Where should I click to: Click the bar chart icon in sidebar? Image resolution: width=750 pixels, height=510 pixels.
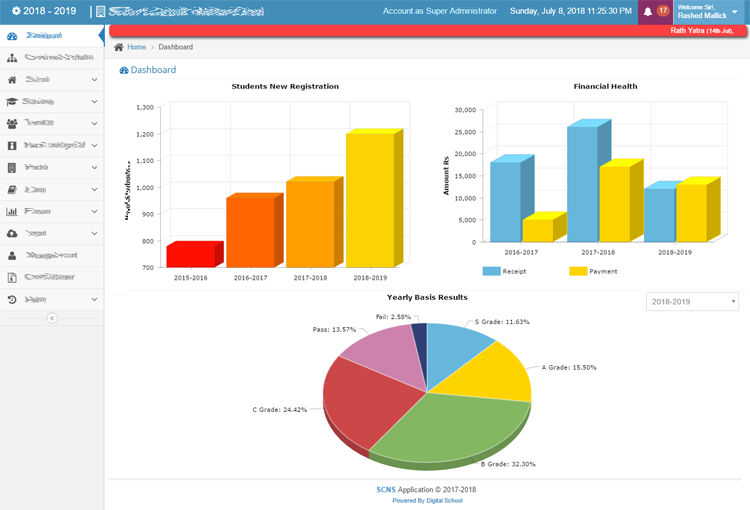(x=12, y=211)
